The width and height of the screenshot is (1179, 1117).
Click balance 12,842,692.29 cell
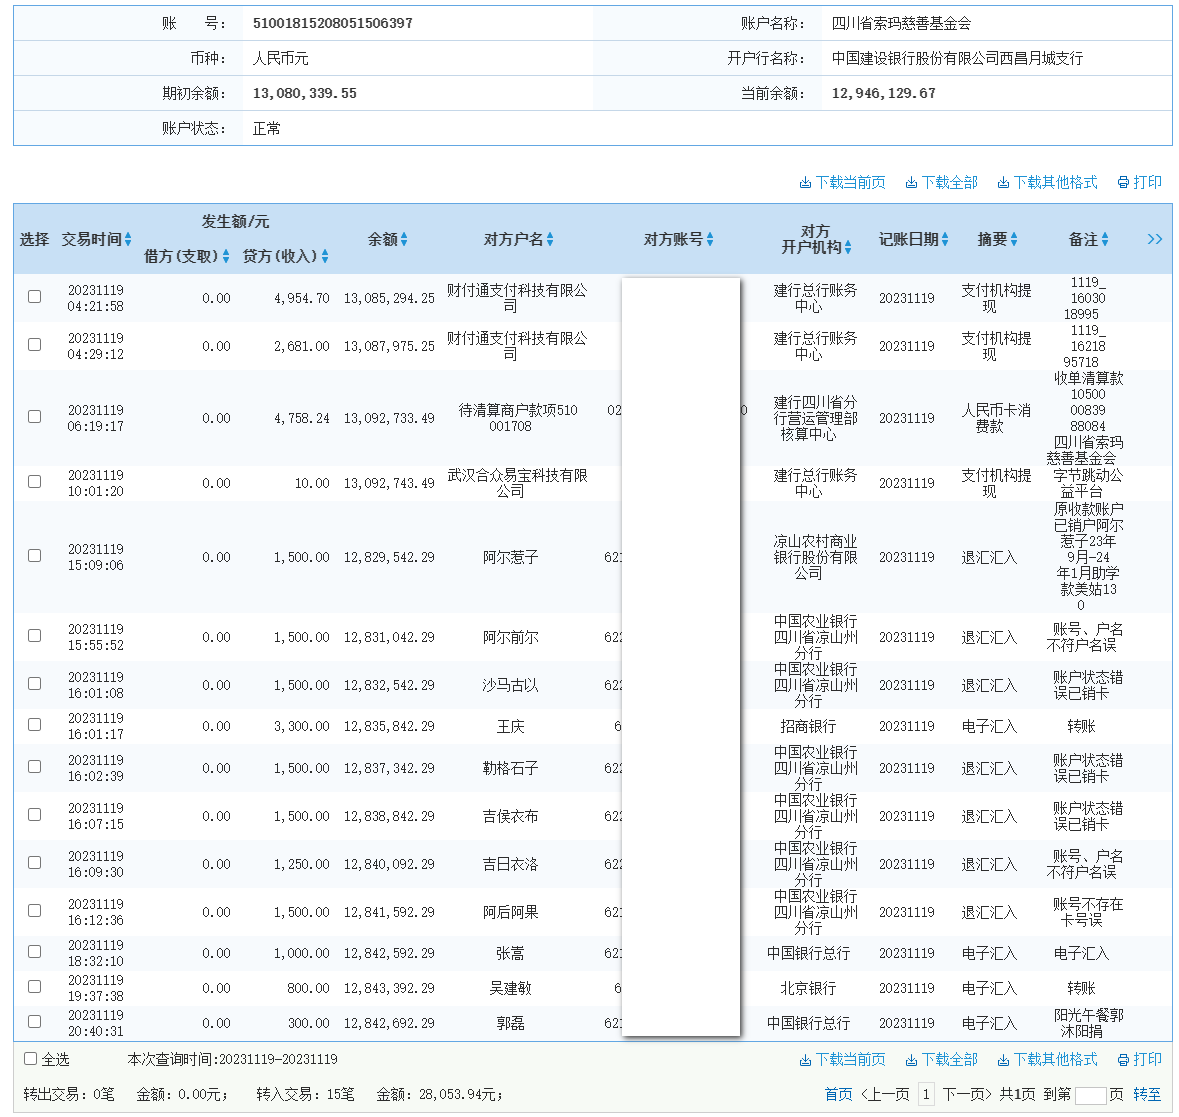tap(389, 1023)
